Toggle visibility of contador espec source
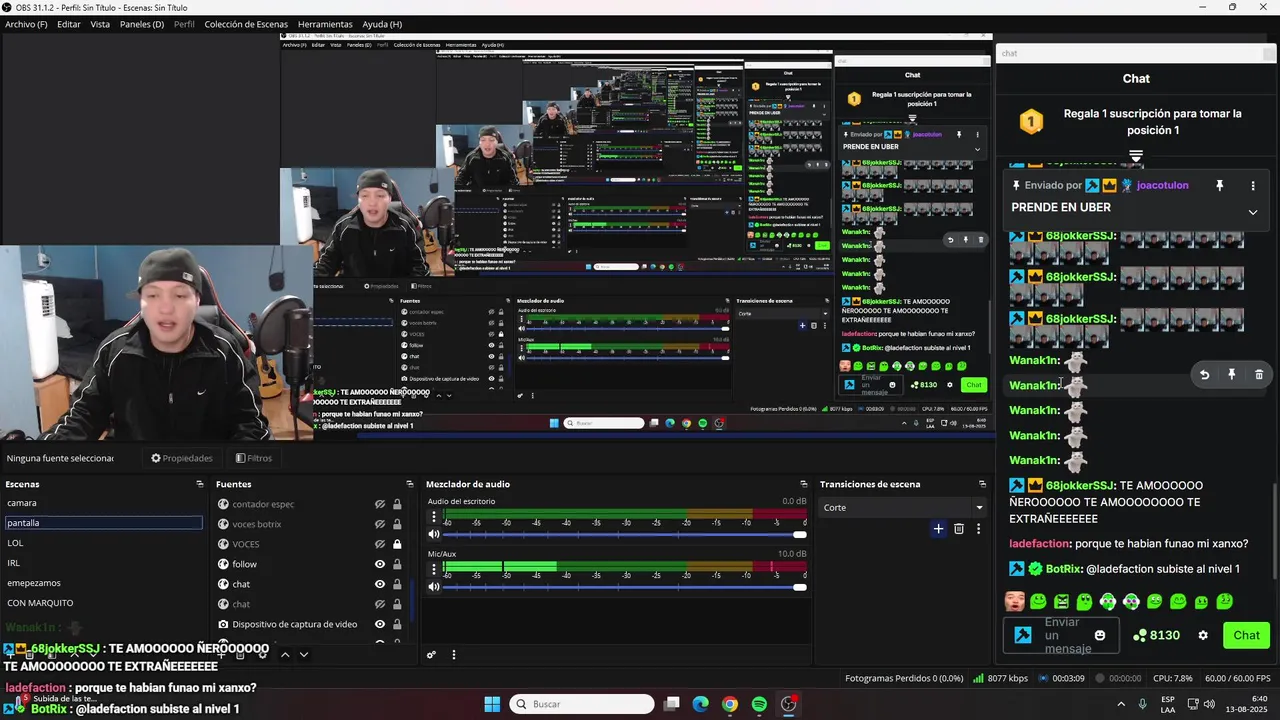This screenshot has width=1280, height=720. coord(380,504)
